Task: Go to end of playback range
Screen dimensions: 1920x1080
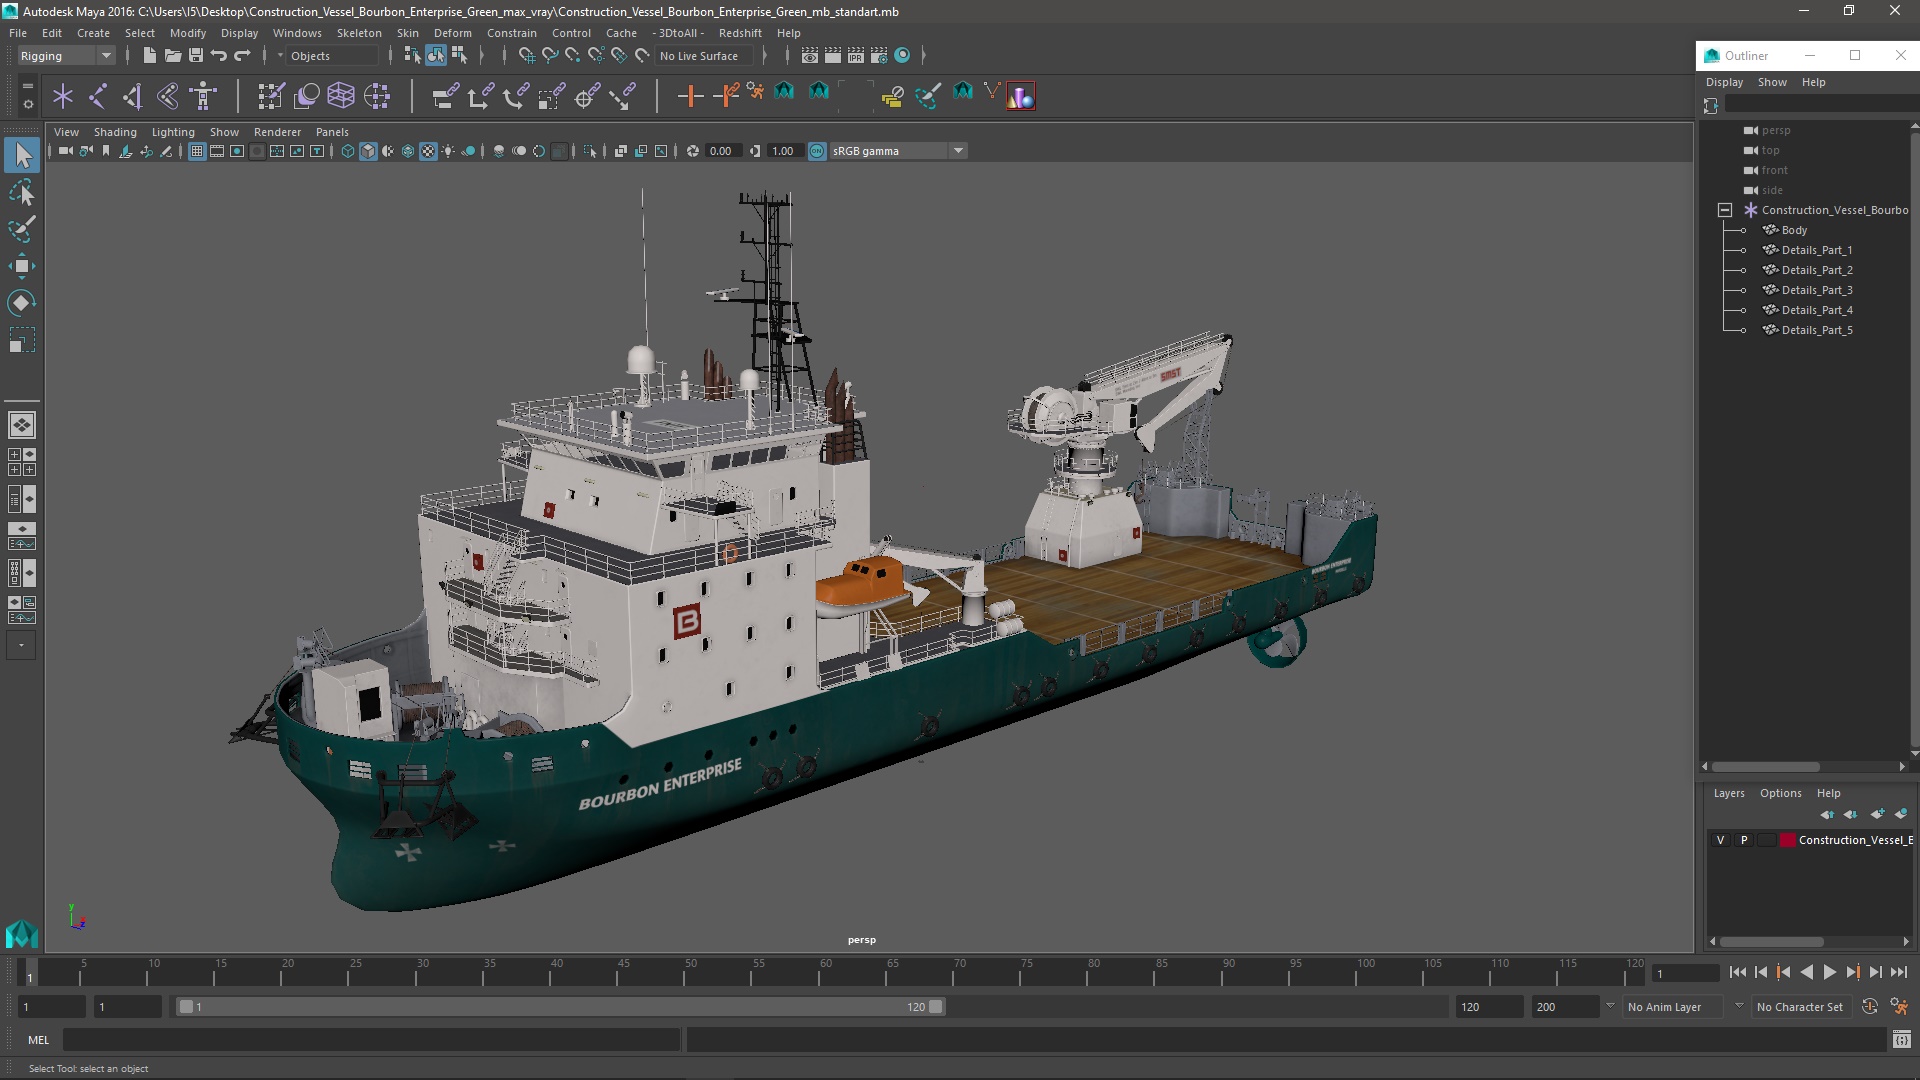Action: point(1898,972)
